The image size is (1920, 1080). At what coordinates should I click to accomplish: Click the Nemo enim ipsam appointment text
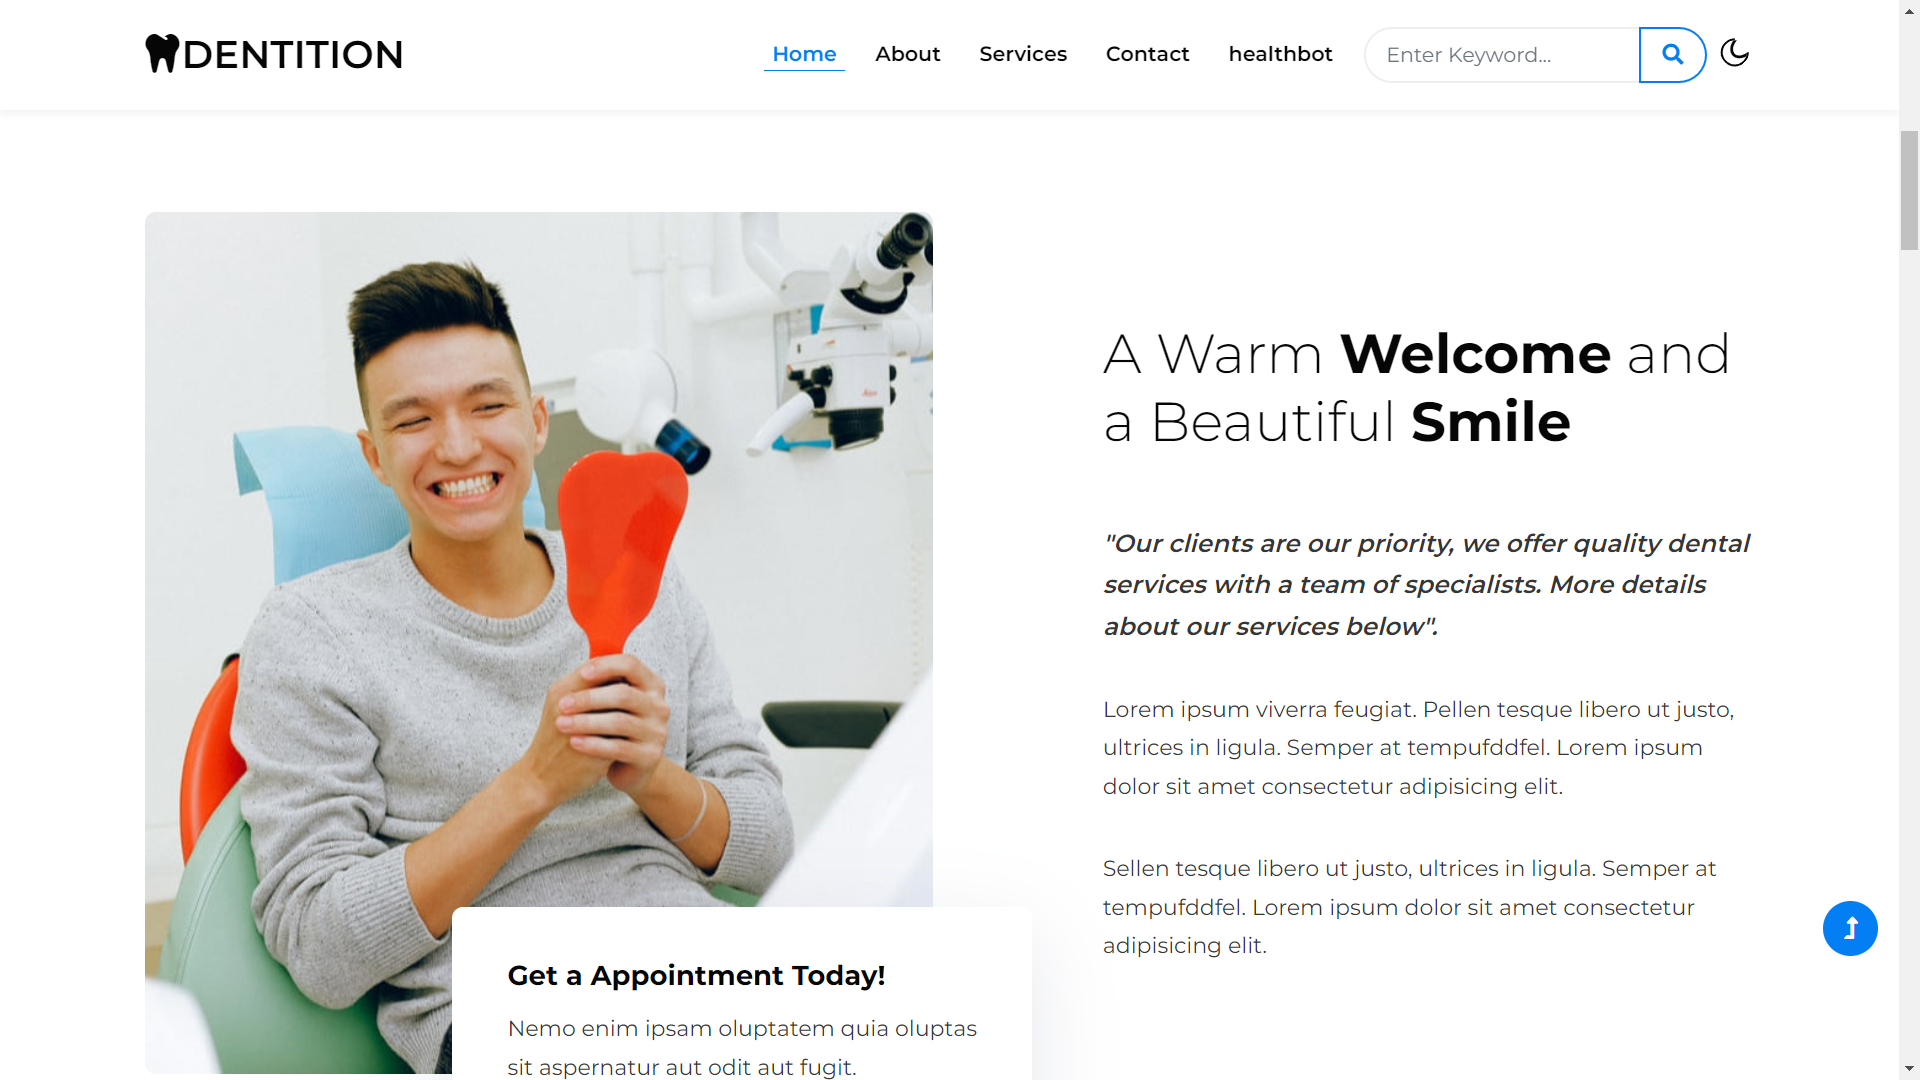click(742, 1047)
